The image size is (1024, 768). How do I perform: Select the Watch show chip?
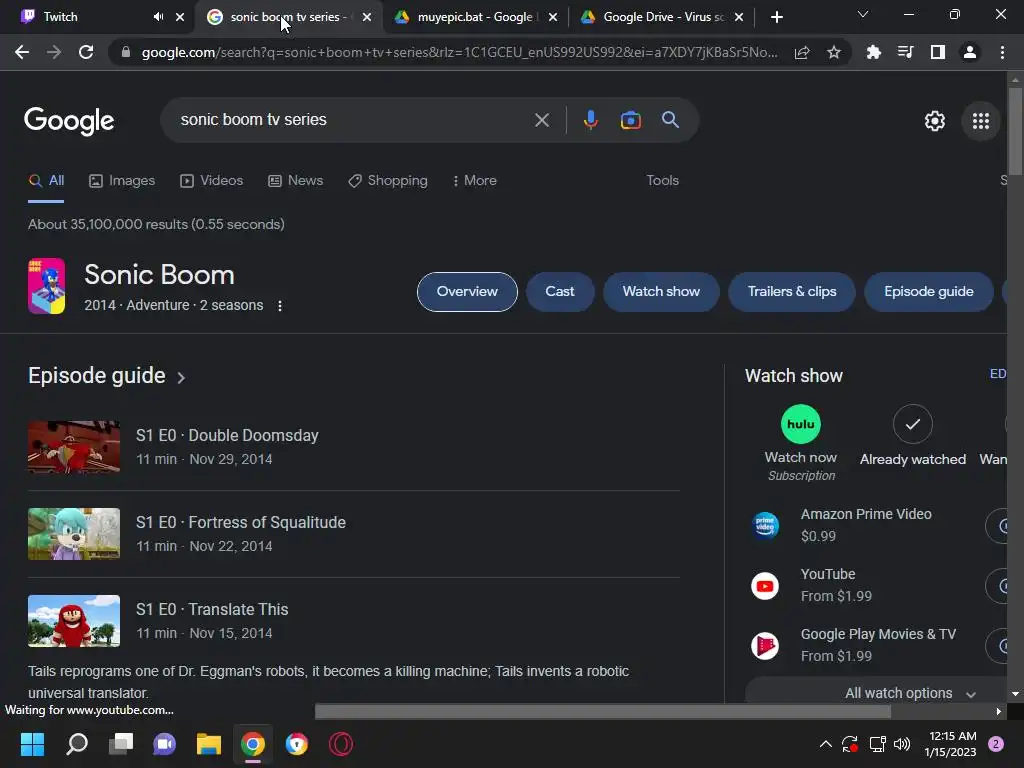coord(661,292)
